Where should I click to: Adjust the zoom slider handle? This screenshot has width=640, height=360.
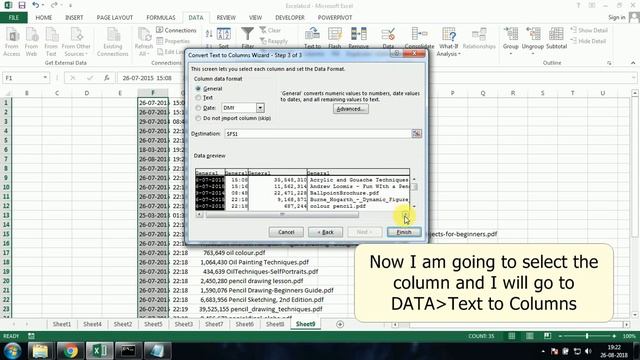pyautogui.click(x=587, y=336)
